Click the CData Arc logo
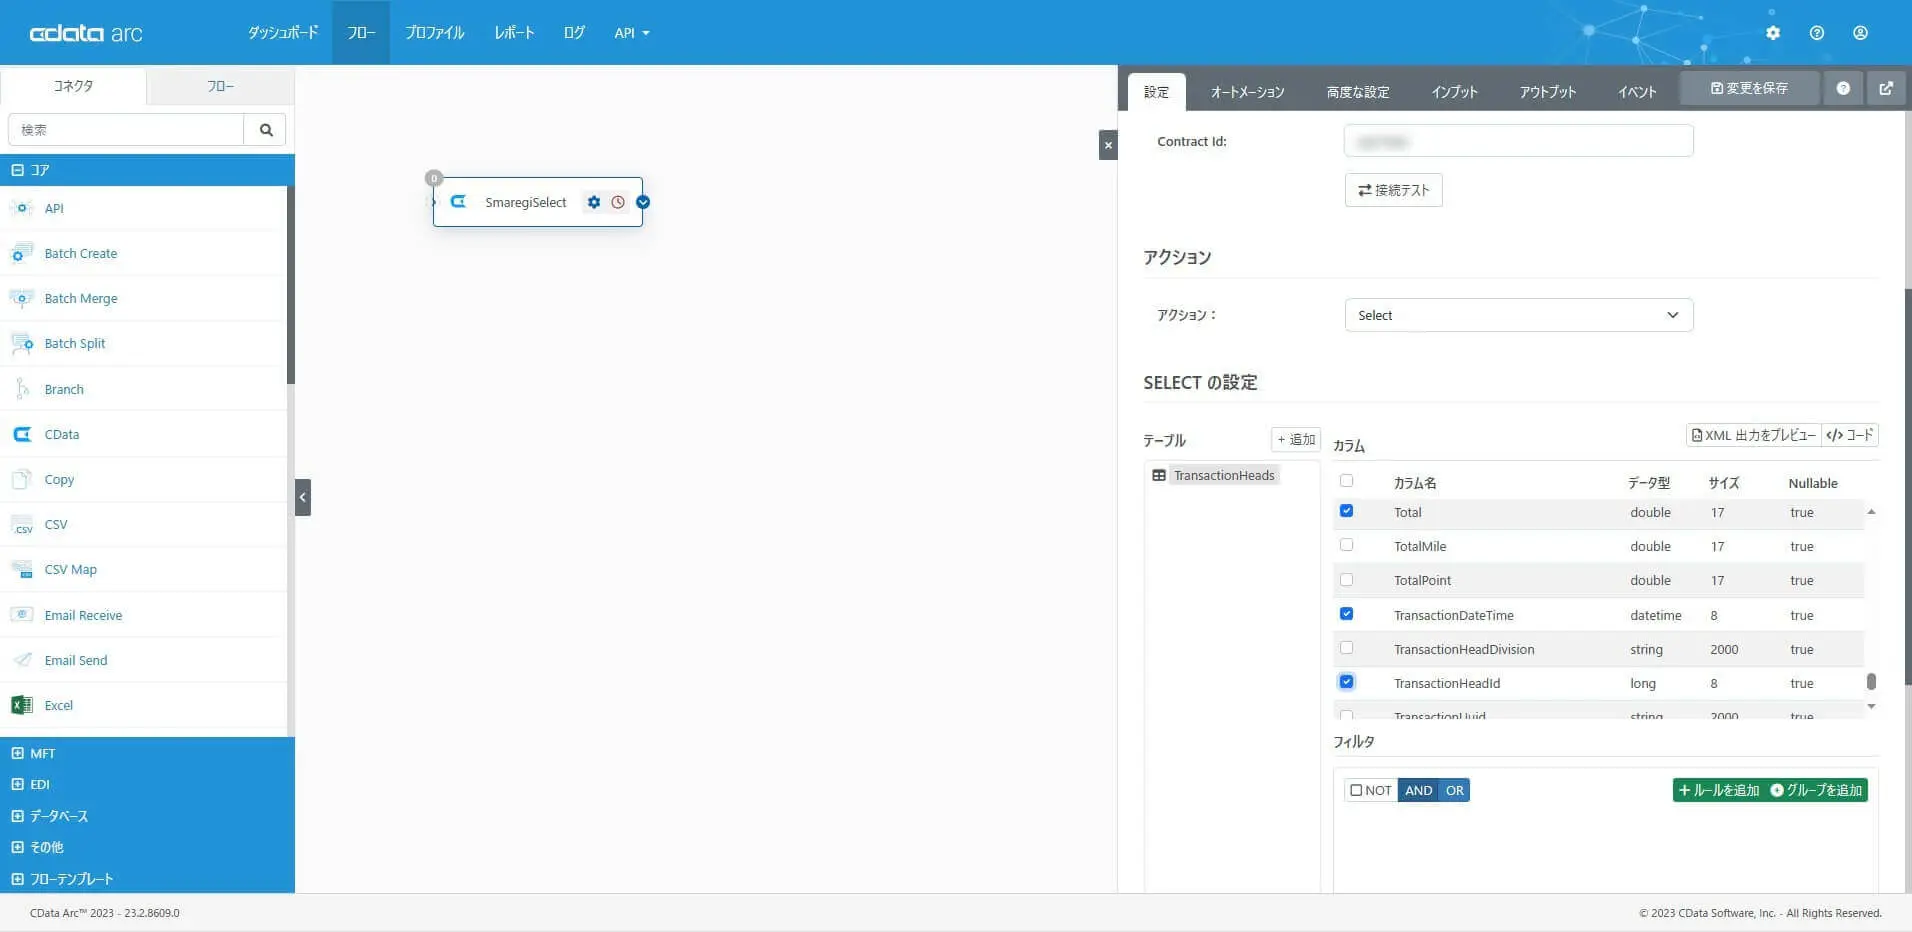Viewport: 1912px width, 932px height. pos(86,33)
